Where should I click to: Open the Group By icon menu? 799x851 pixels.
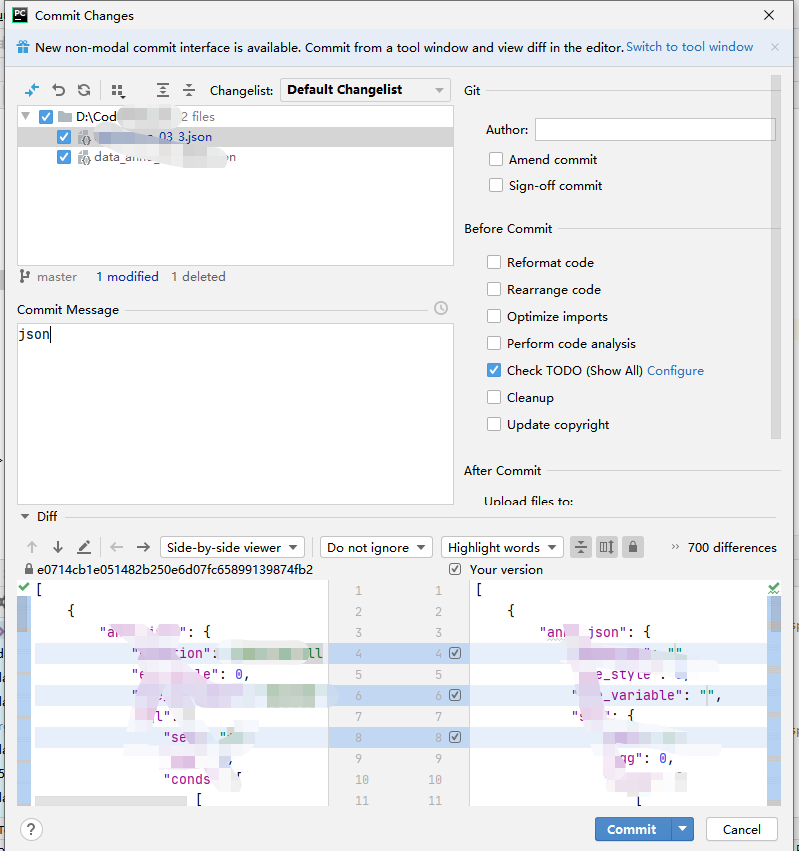click(118, 90)
